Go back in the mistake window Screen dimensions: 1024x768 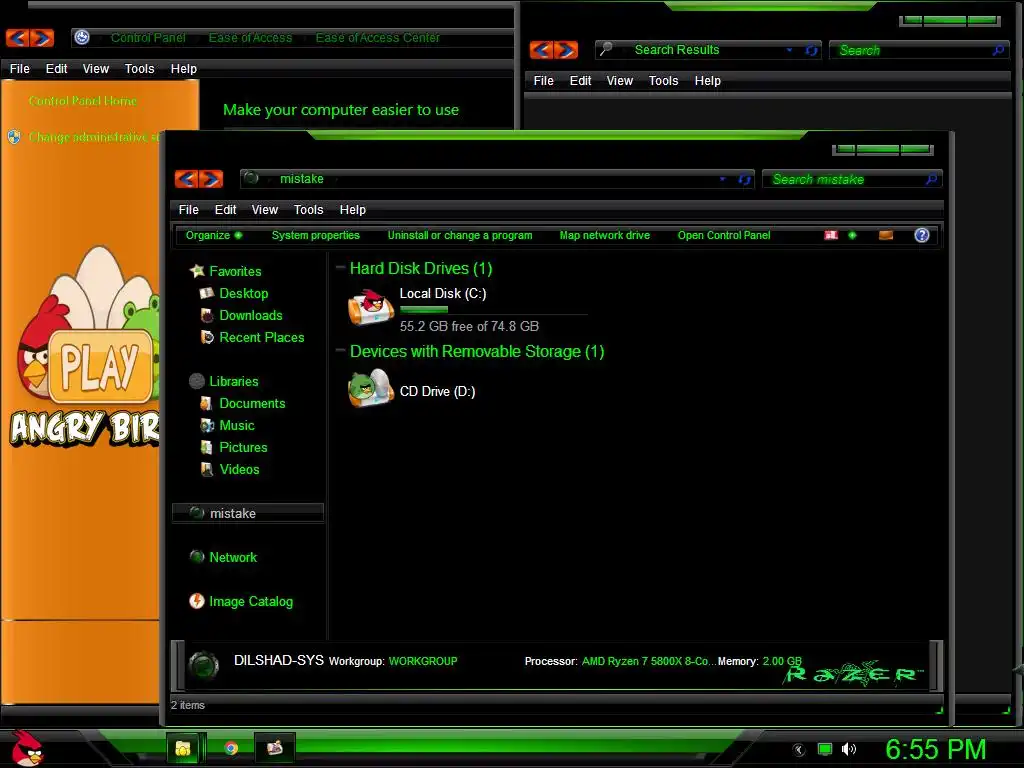(x=187, y=179)
